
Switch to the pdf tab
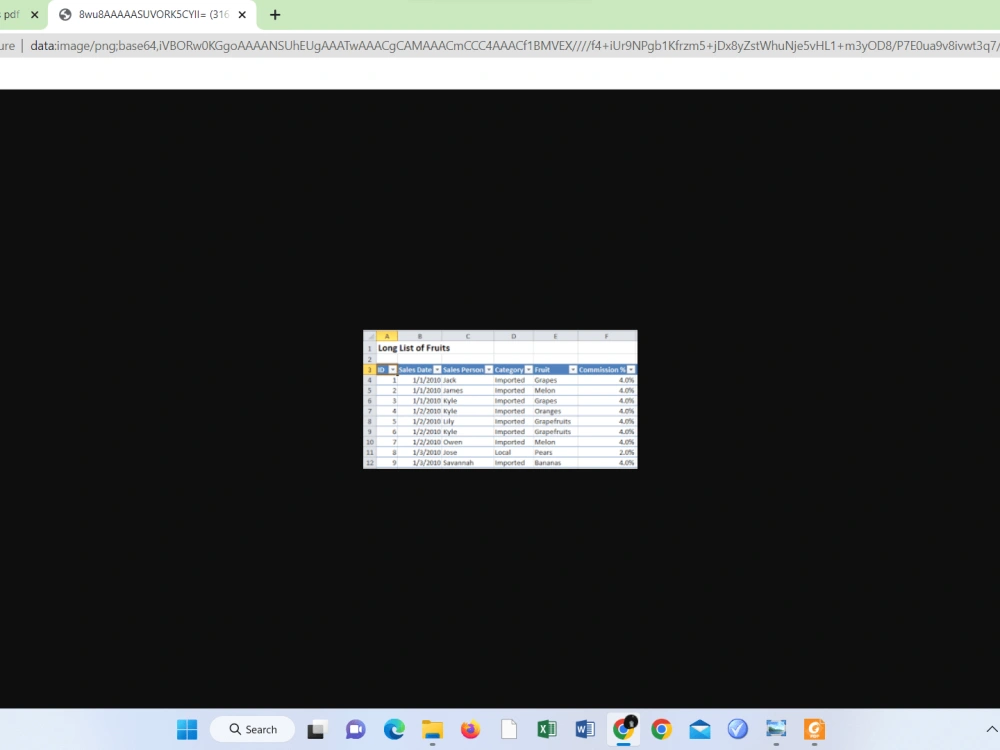coord(11,15)
